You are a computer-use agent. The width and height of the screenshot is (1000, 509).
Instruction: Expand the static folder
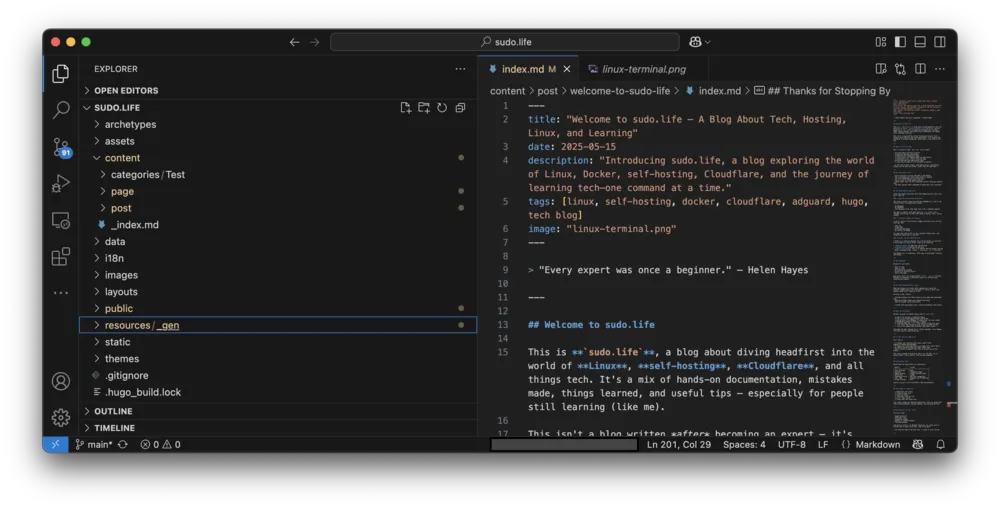[278, 342]
